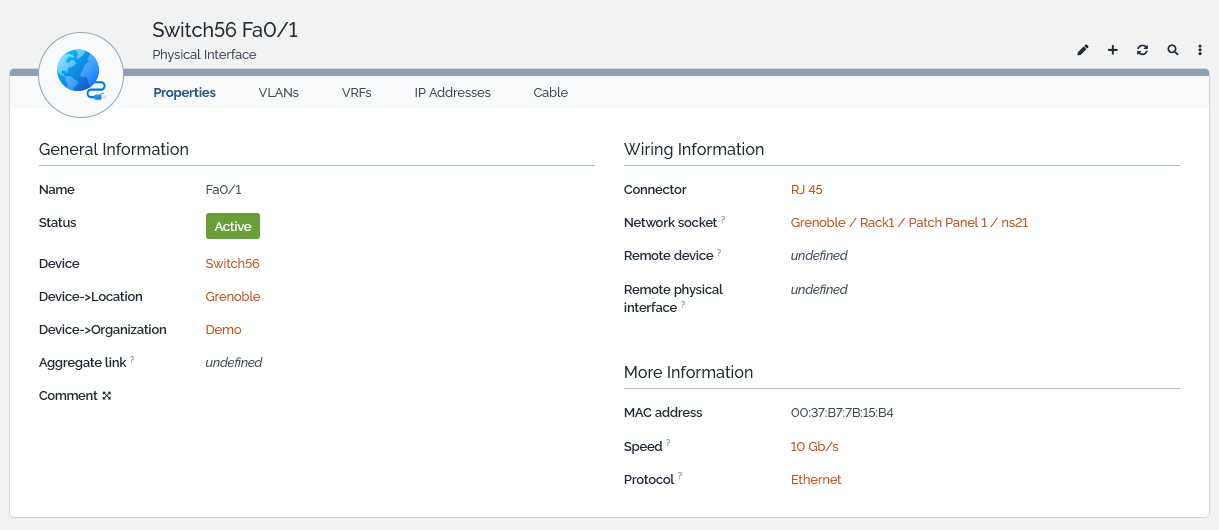Click the green Active status badge
Viewport: 1219px width, 530px height.
[x=233, y=226]
